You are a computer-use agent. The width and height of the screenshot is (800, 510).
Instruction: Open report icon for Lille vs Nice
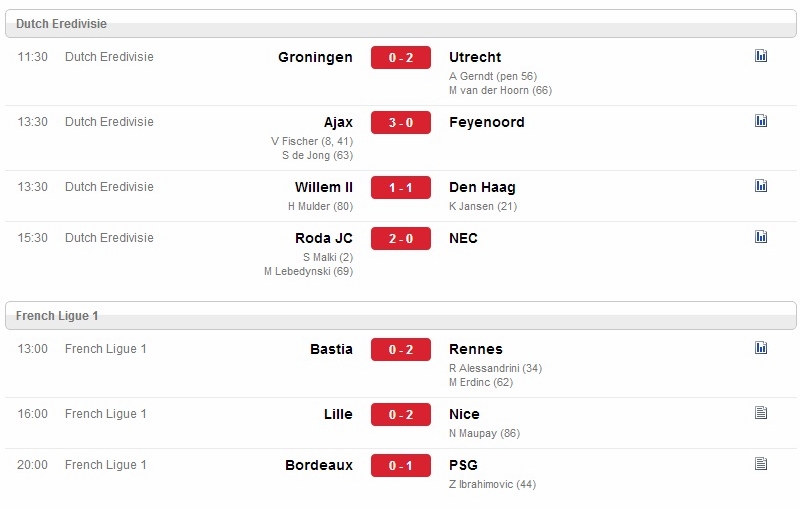(761, 412)
